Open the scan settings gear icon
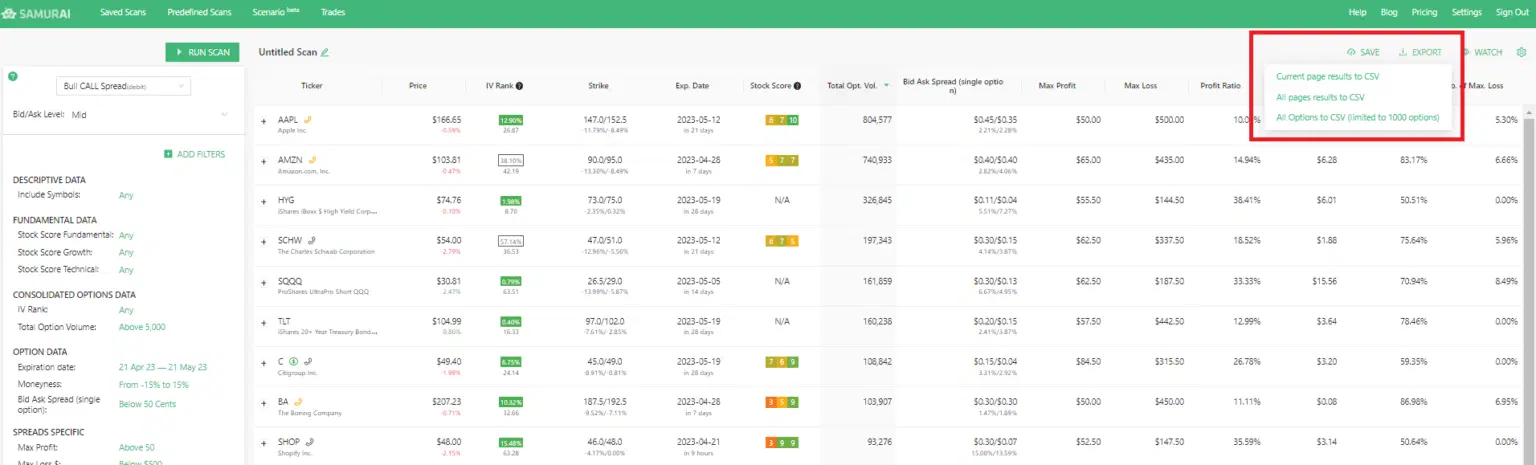 click(1521, 52)
